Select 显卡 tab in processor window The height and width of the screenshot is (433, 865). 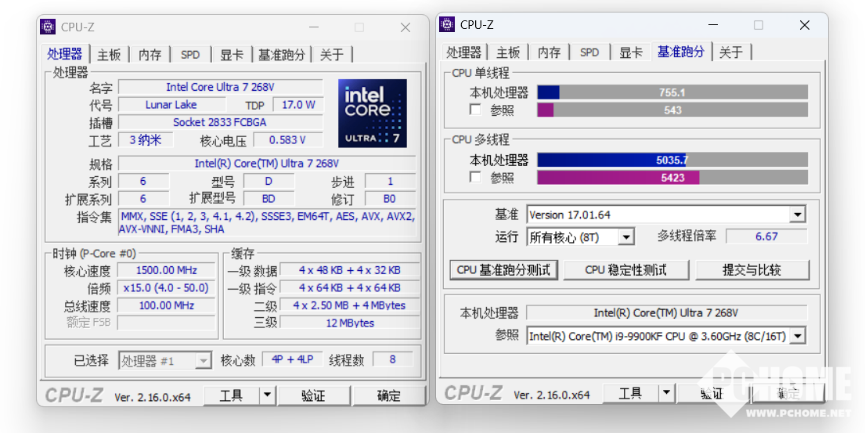pyautogui.click(x=232, y=55)
